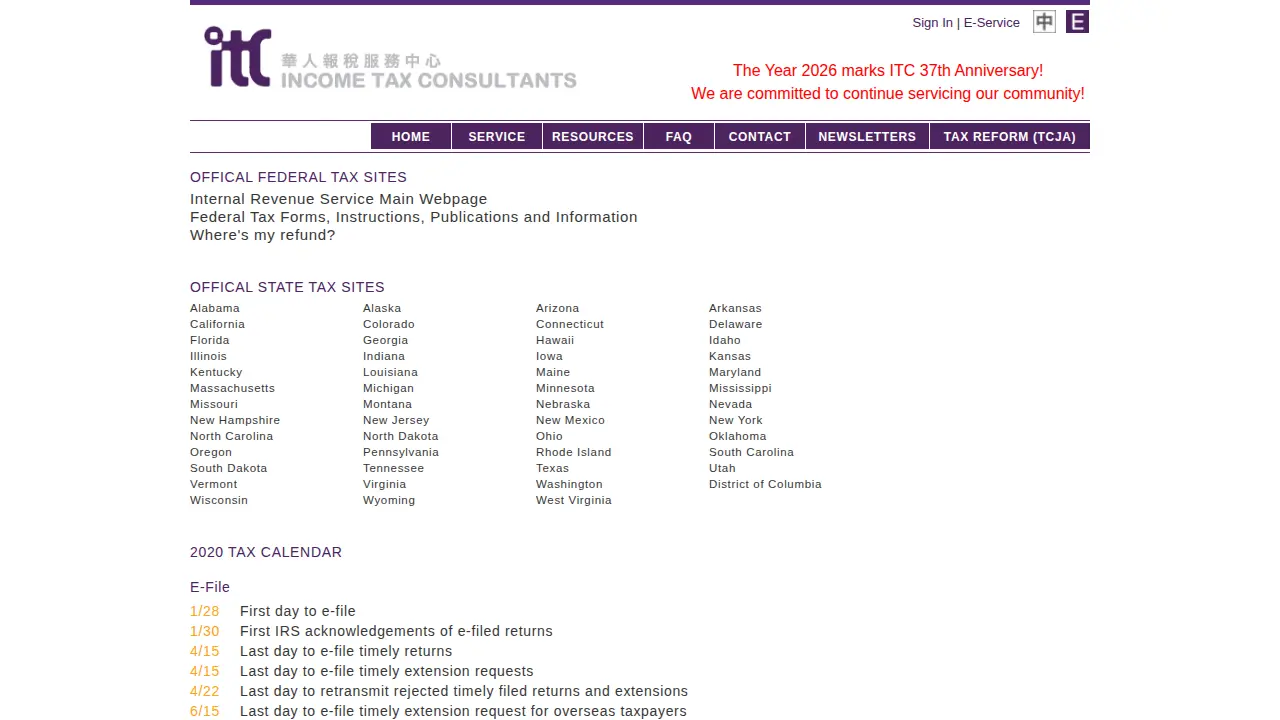This screenshot has width=1280, height=720.
Task: Click the Pennsylvania state tax link
Action: 401,452
